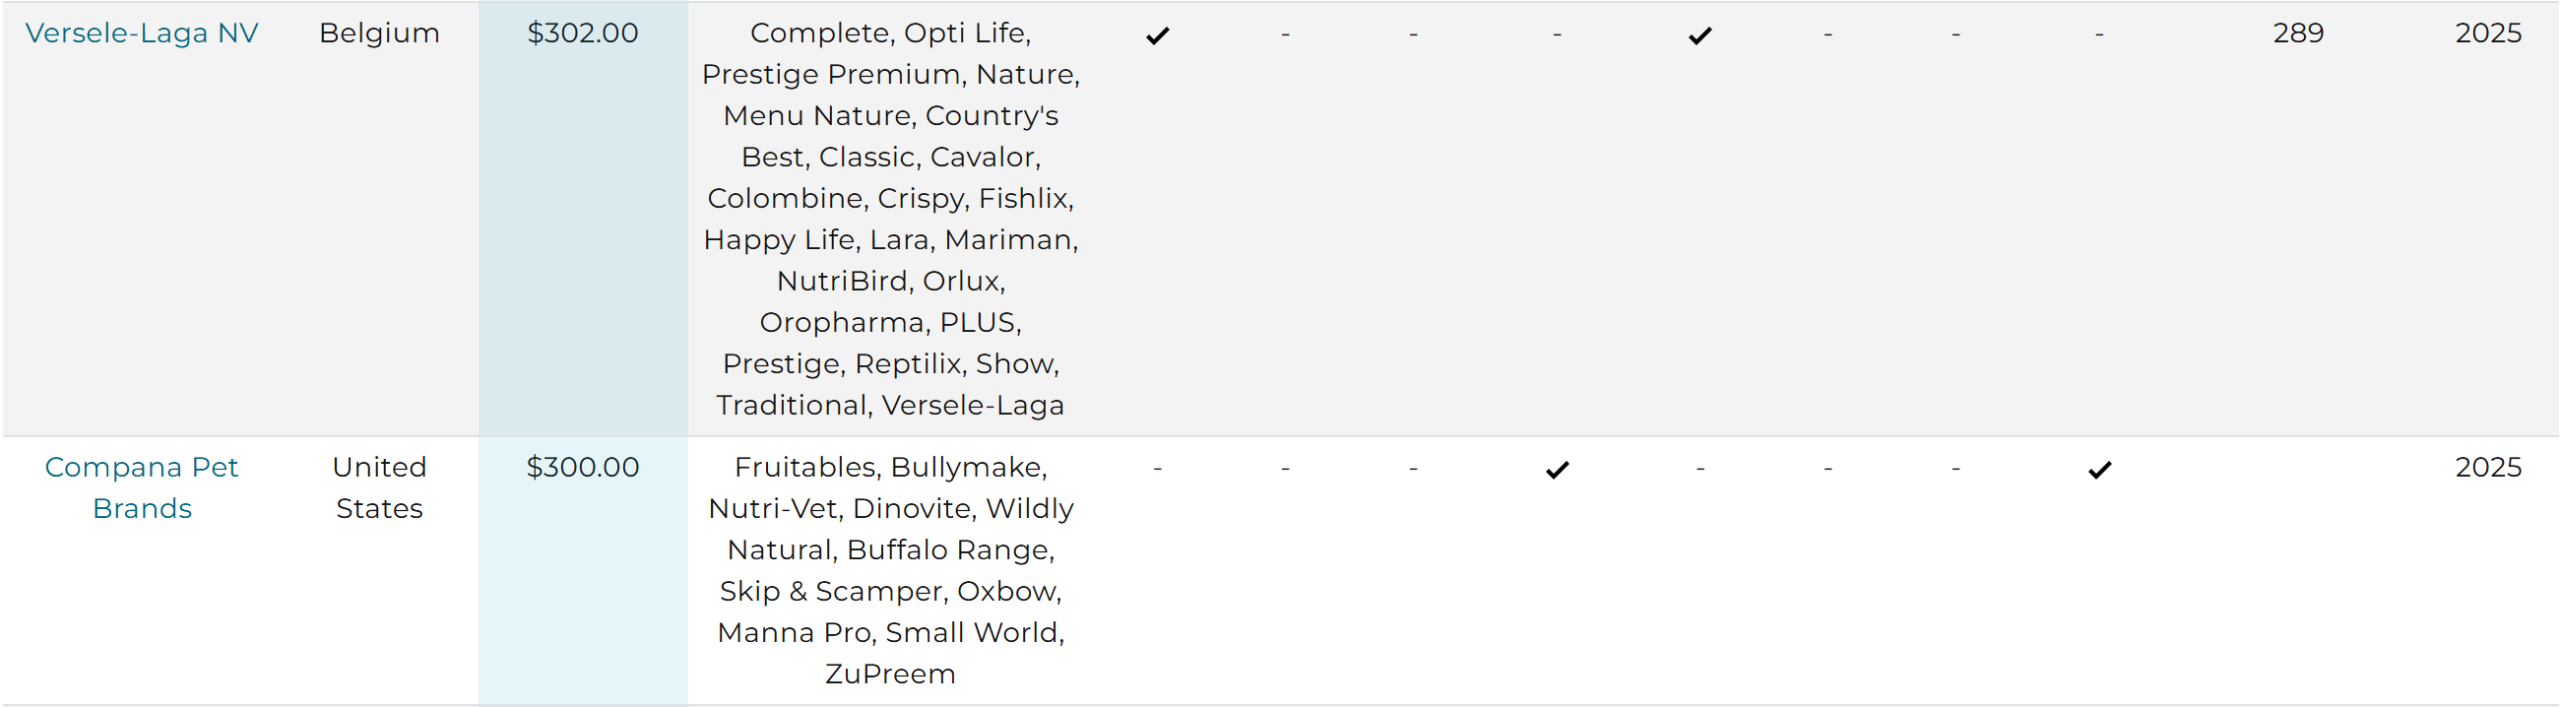Image resolution: width=2560 pixels, height=707 pixels.
Task: Click the Belgium country cell
Action: (380, 33)
